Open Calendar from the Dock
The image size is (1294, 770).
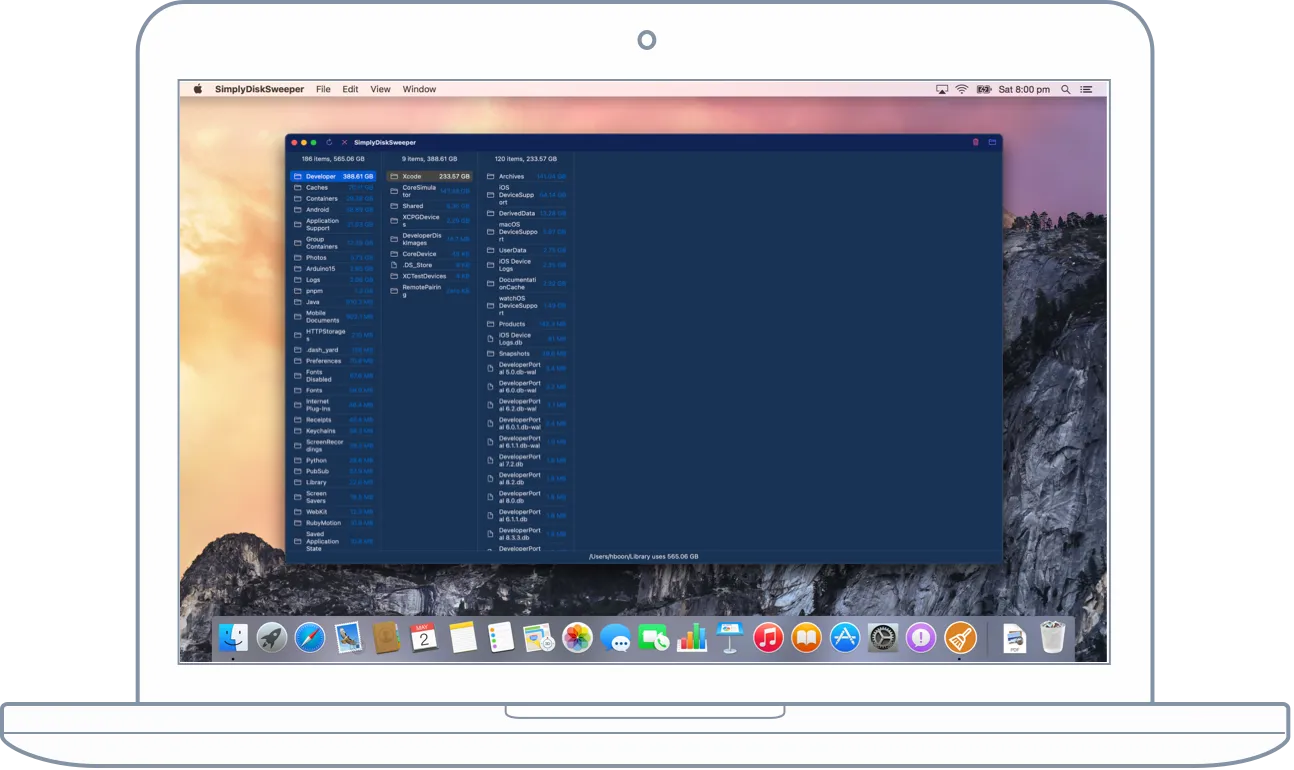(424, 637)
